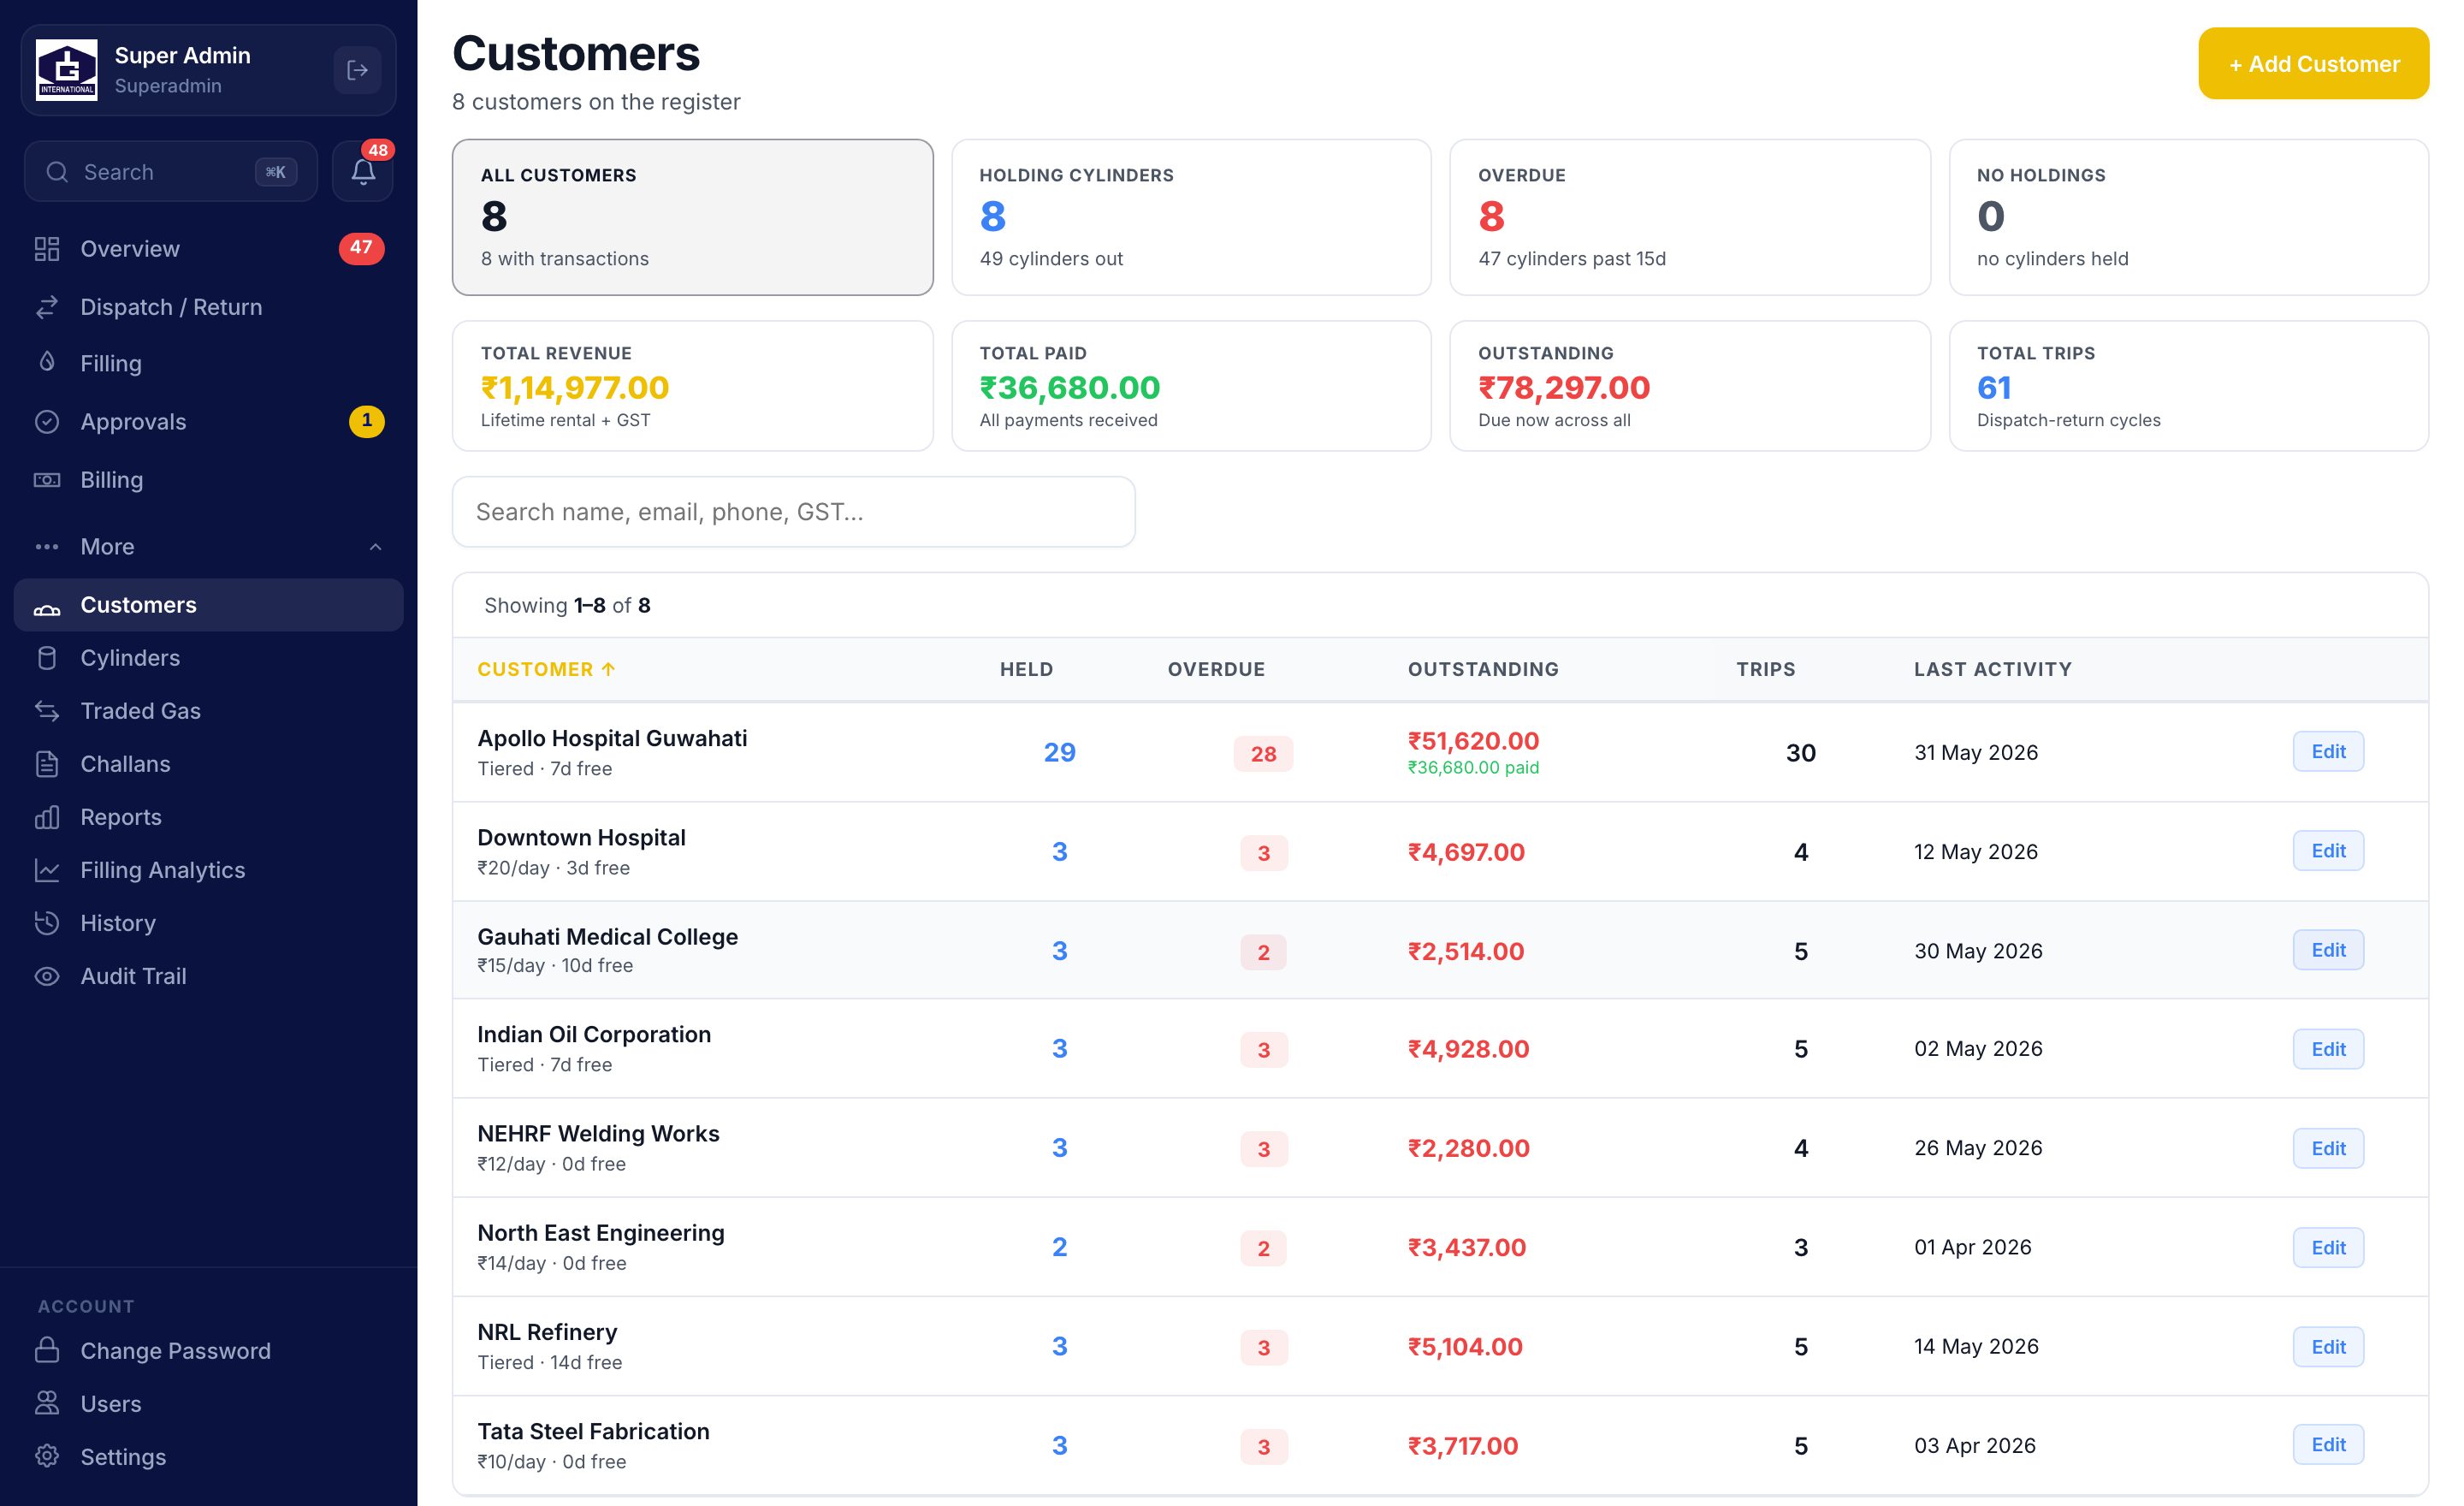
Task: Click the Filling droplet icon
Action: (47, 363)
